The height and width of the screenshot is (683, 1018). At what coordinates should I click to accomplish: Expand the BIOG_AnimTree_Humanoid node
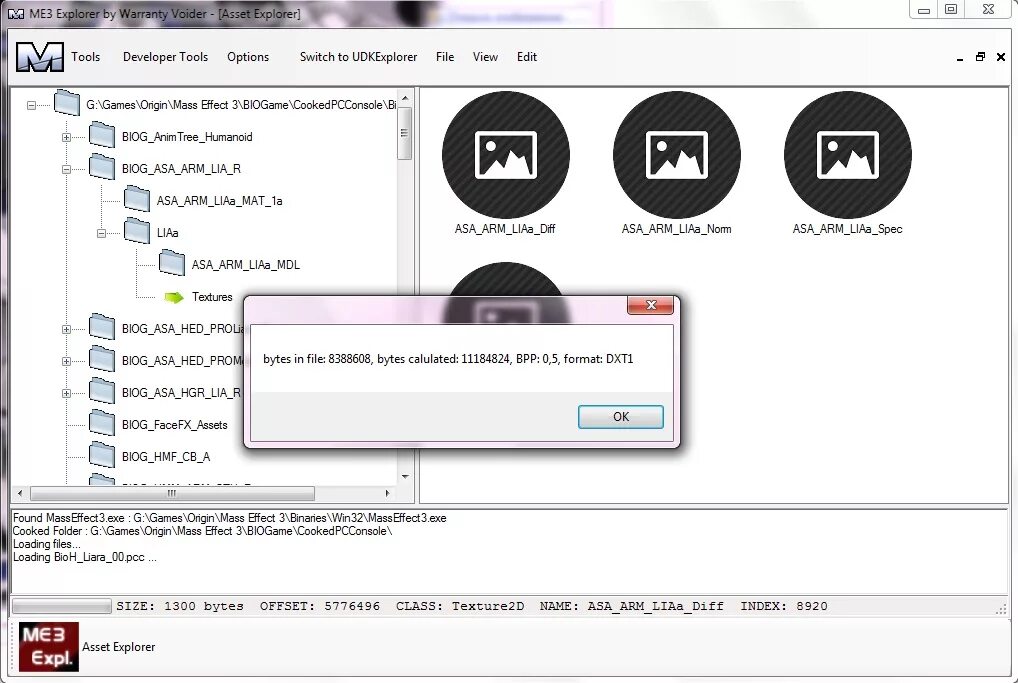pyautogui.click(x=66, y=137)
